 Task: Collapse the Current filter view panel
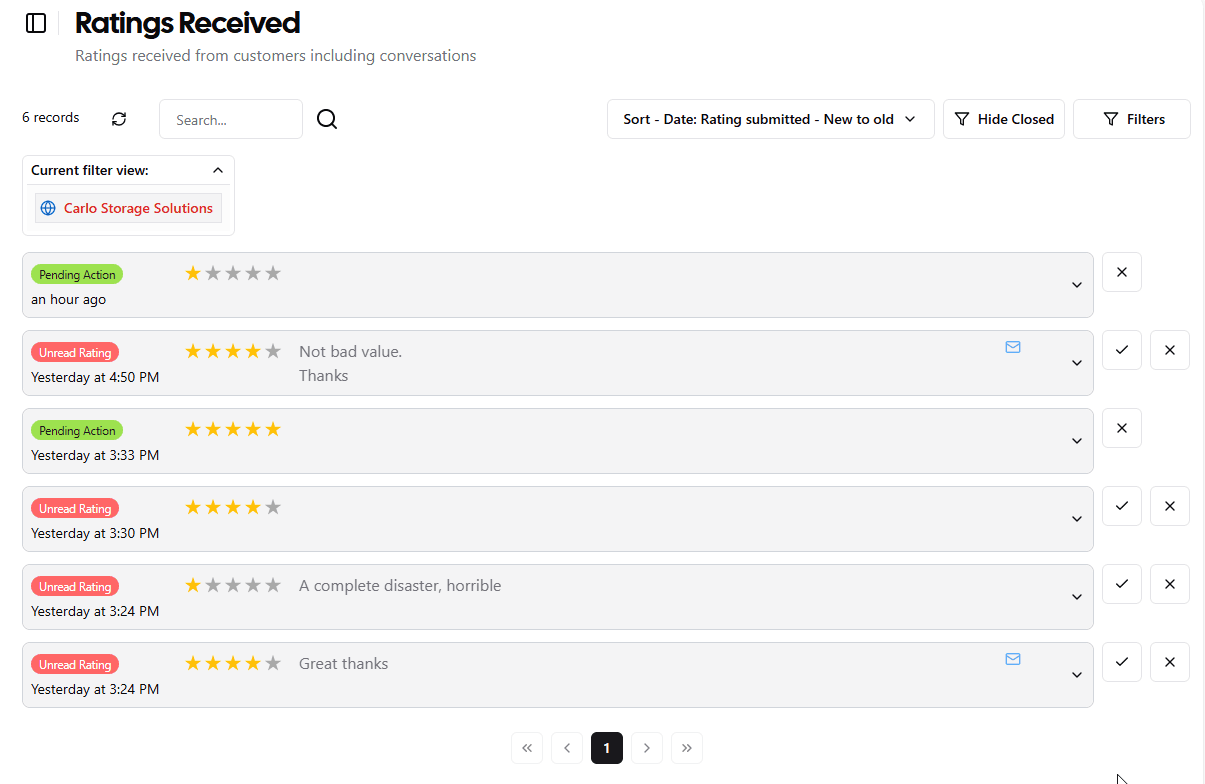(218, 170)
